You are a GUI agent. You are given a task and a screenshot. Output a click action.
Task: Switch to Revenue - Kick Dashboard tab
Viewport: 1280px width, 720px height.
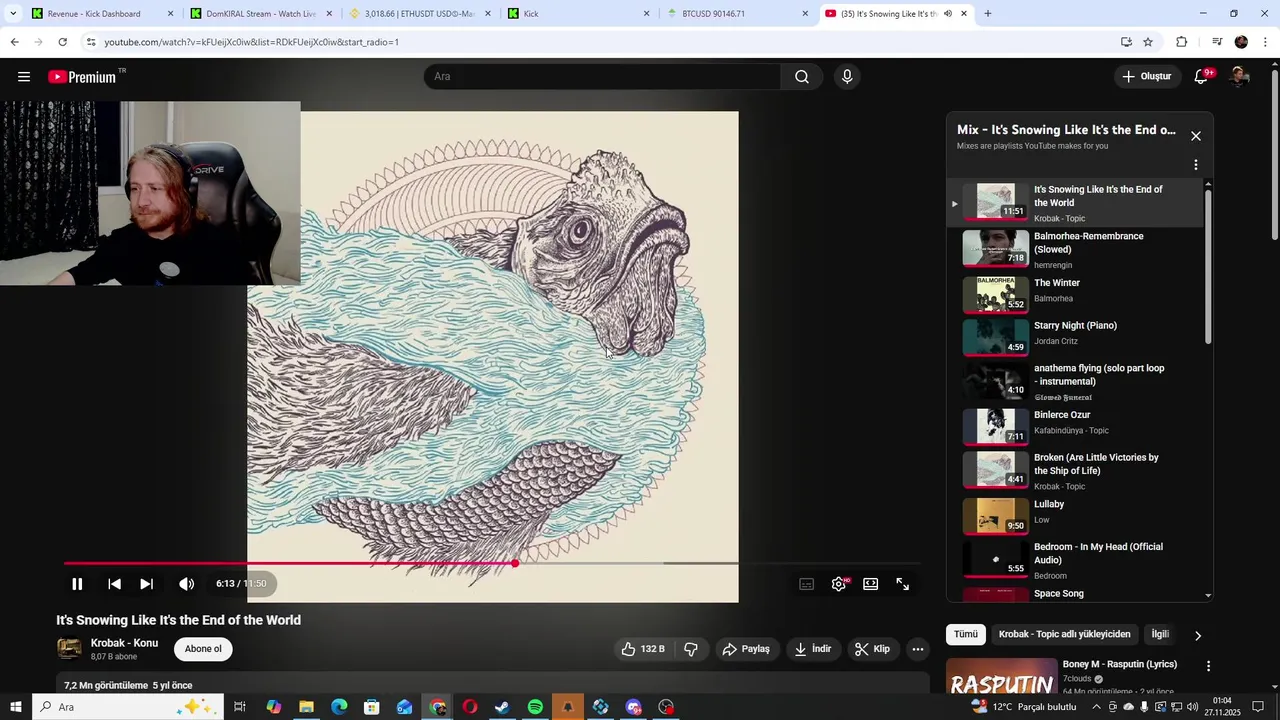pyautogui.click(x=102, y=14)
